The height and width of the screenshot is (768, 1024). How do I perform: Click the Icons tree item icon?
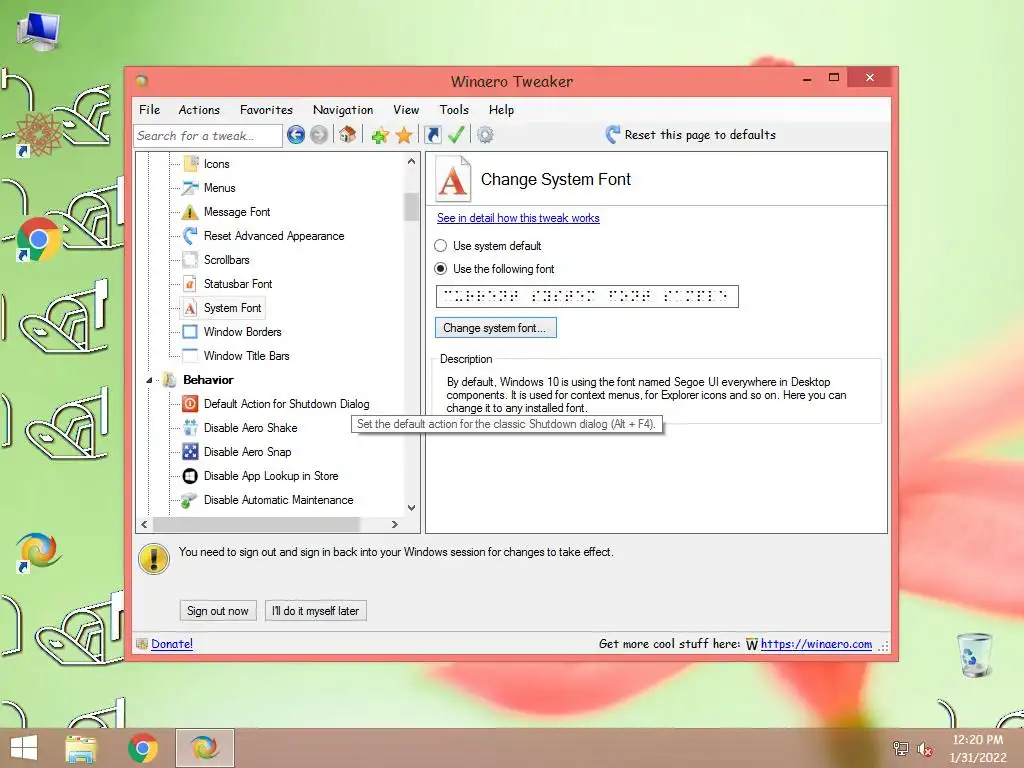click(191, 164)
